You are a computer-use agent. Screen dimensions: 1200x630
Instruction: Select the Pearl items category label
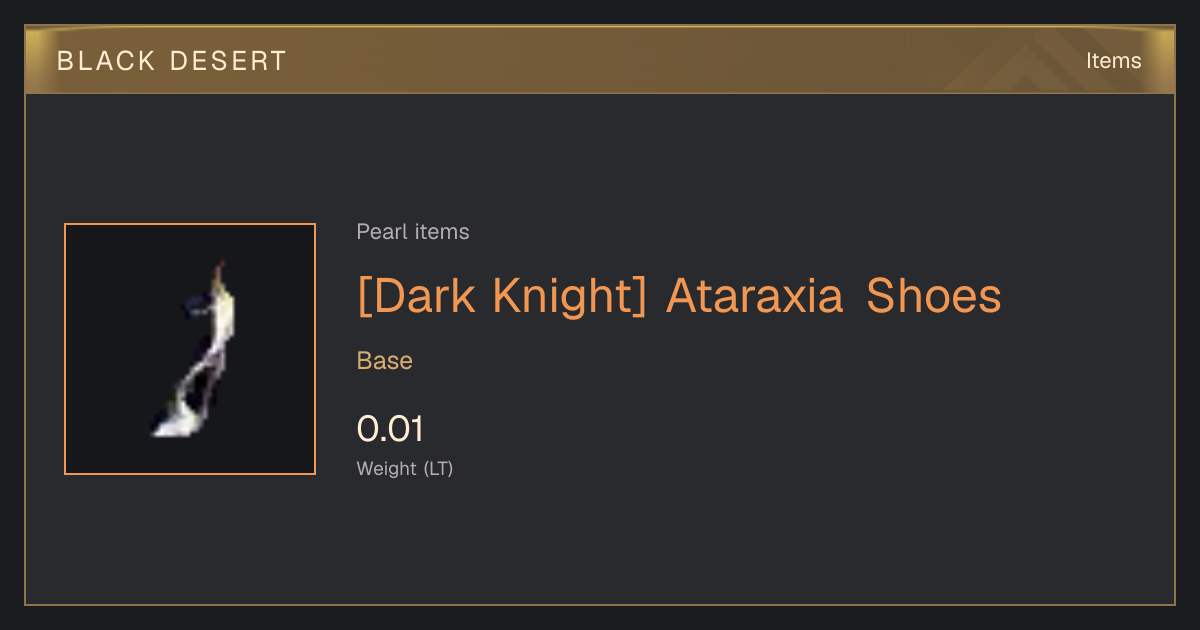click(413, 232)
